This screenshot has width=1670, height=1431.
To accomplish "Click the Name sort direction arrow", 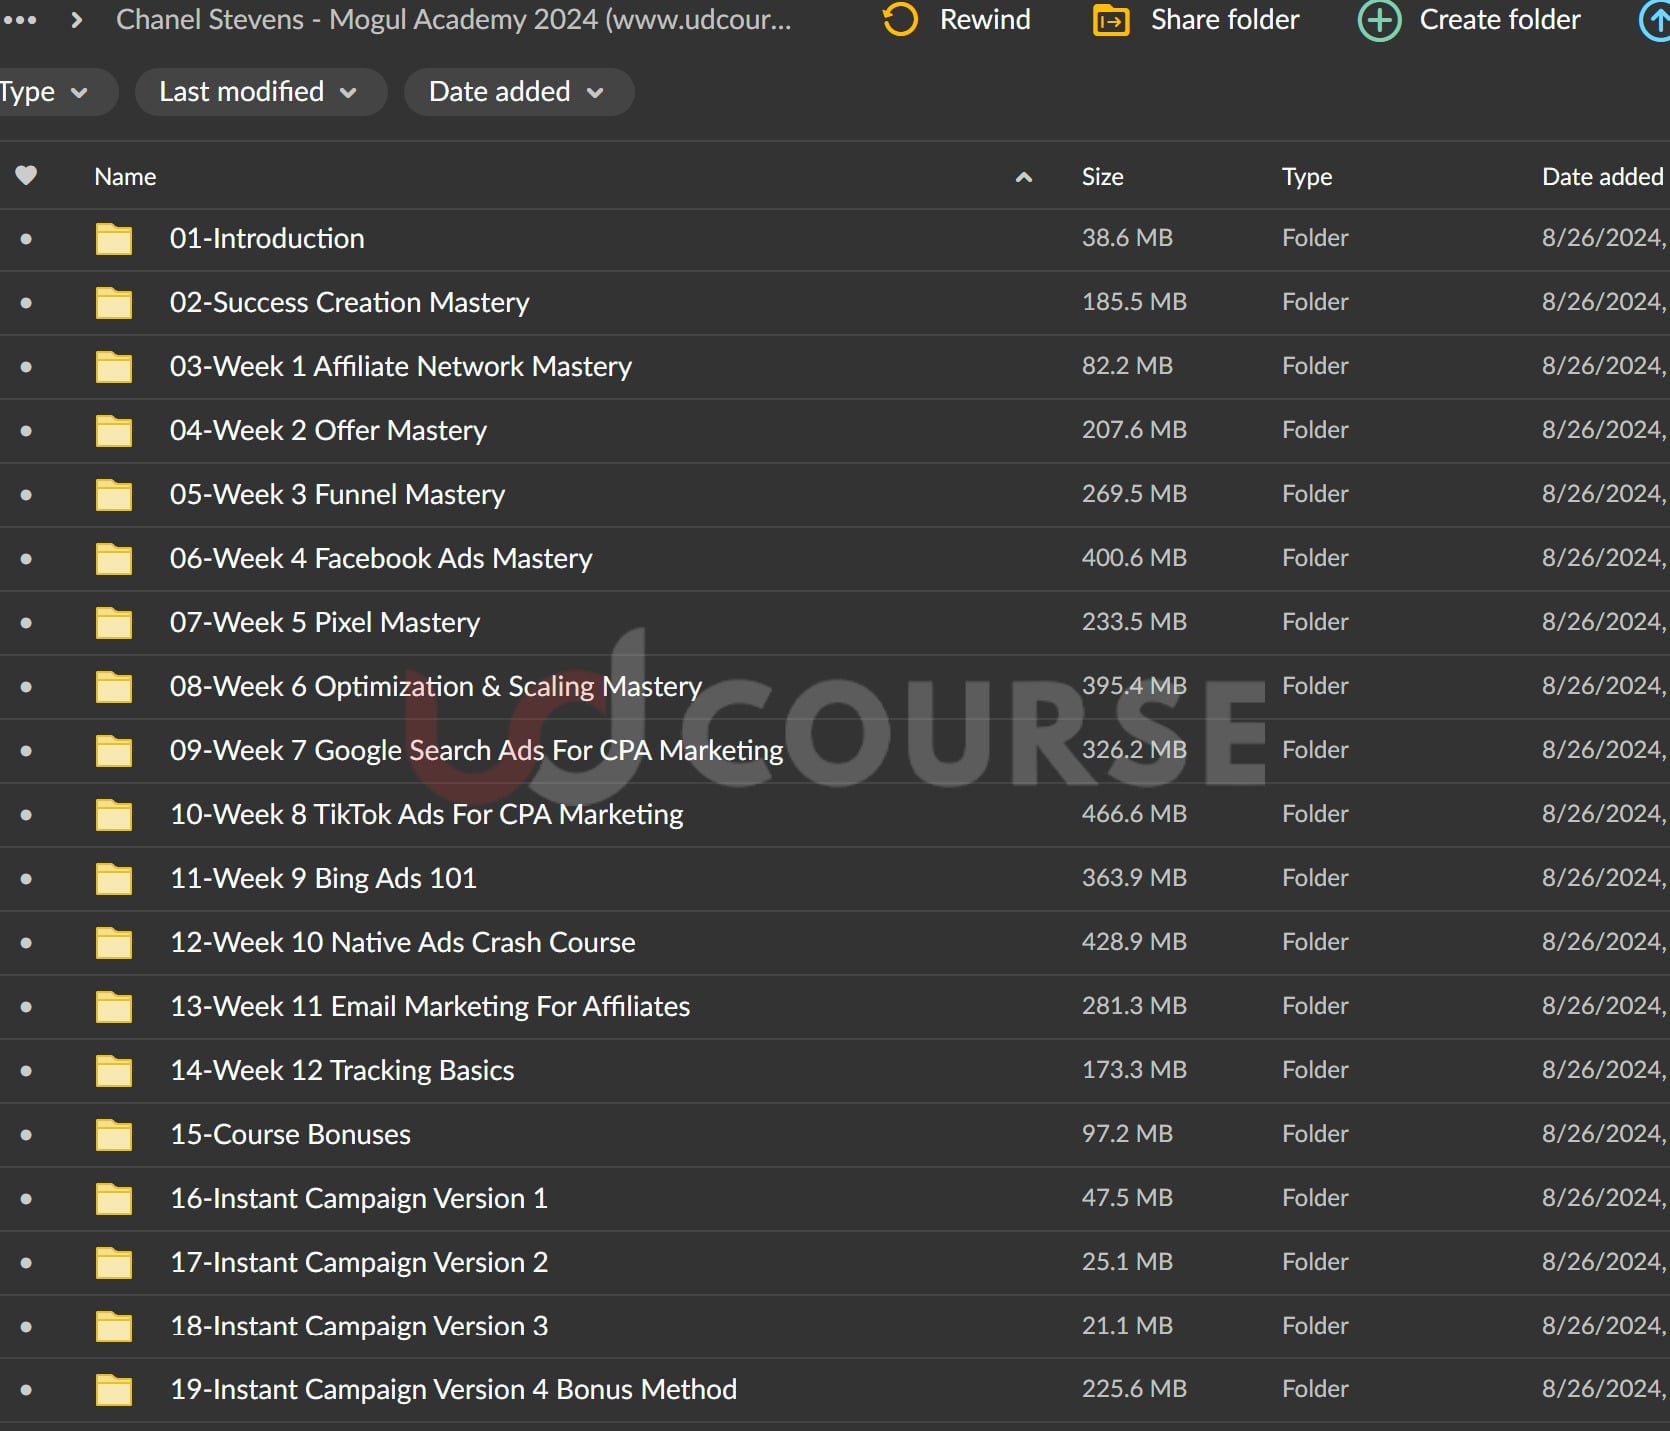I will tap(1023, 177).
